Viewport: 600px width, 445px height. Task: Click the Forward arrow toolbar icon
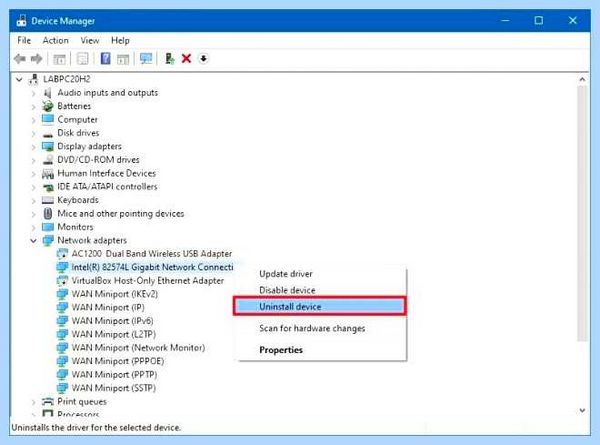(36, 59)
